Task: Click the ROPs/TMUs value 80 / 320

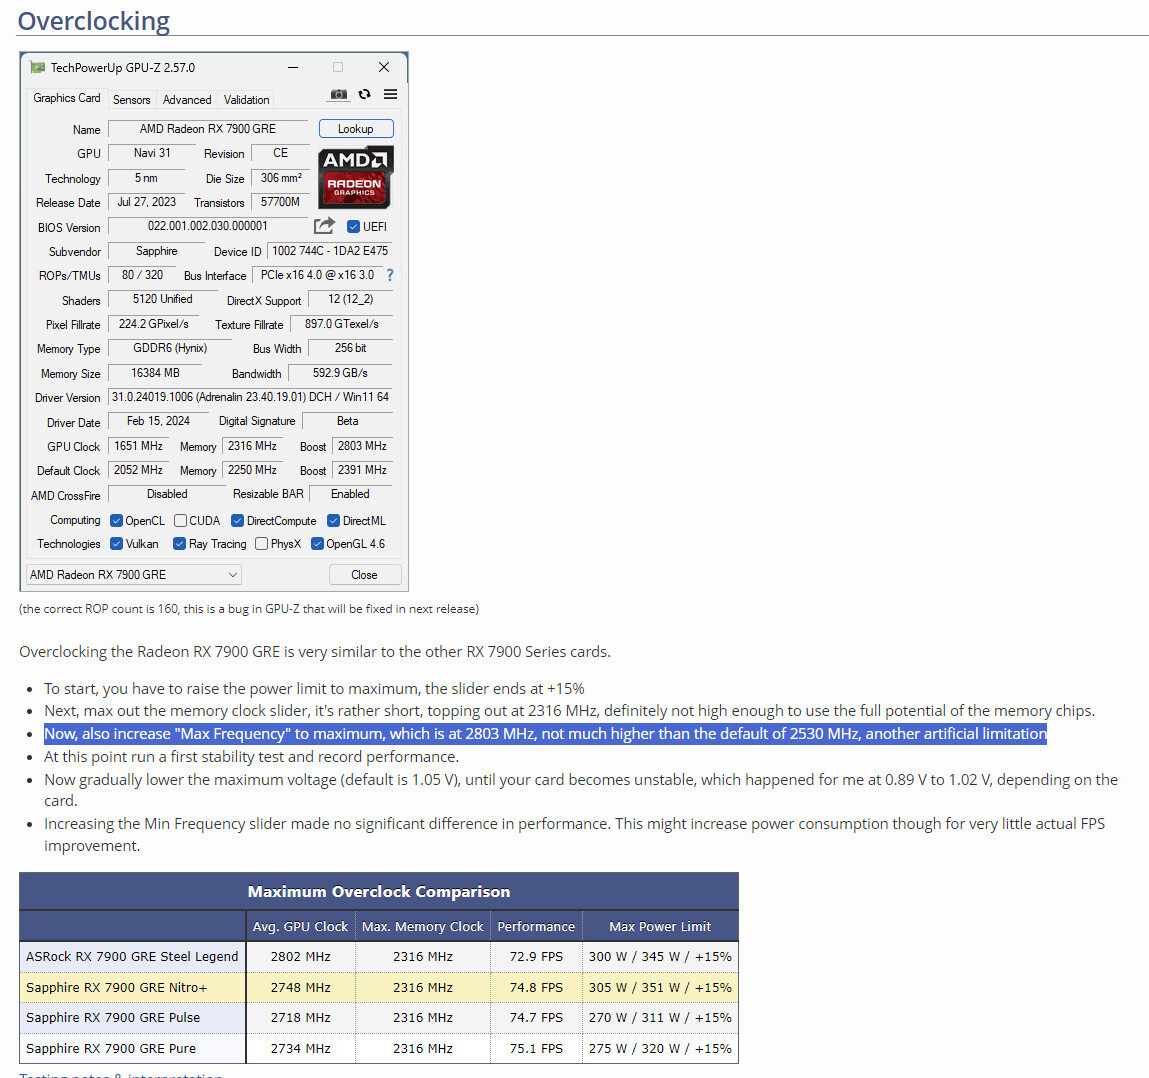Action: point(142,276)
